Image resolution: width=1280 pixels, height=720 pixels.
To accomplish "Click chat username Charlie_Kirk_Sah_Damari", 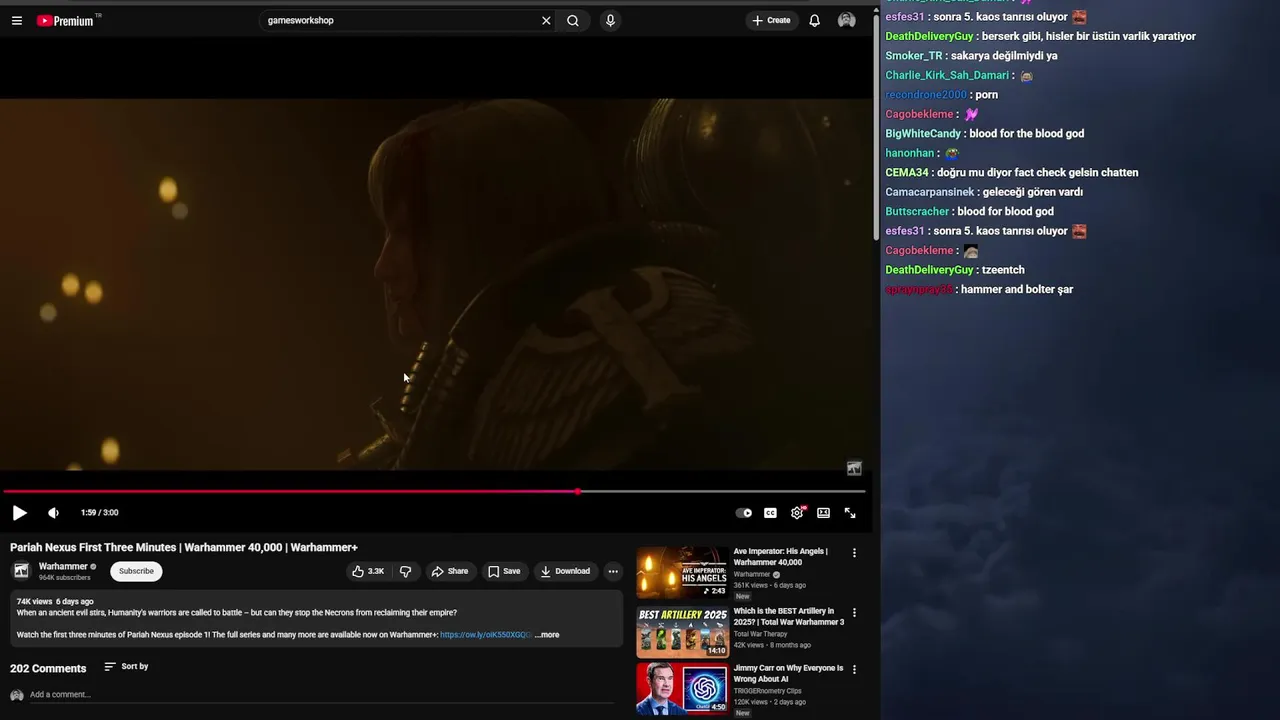I will click(947, 75).
